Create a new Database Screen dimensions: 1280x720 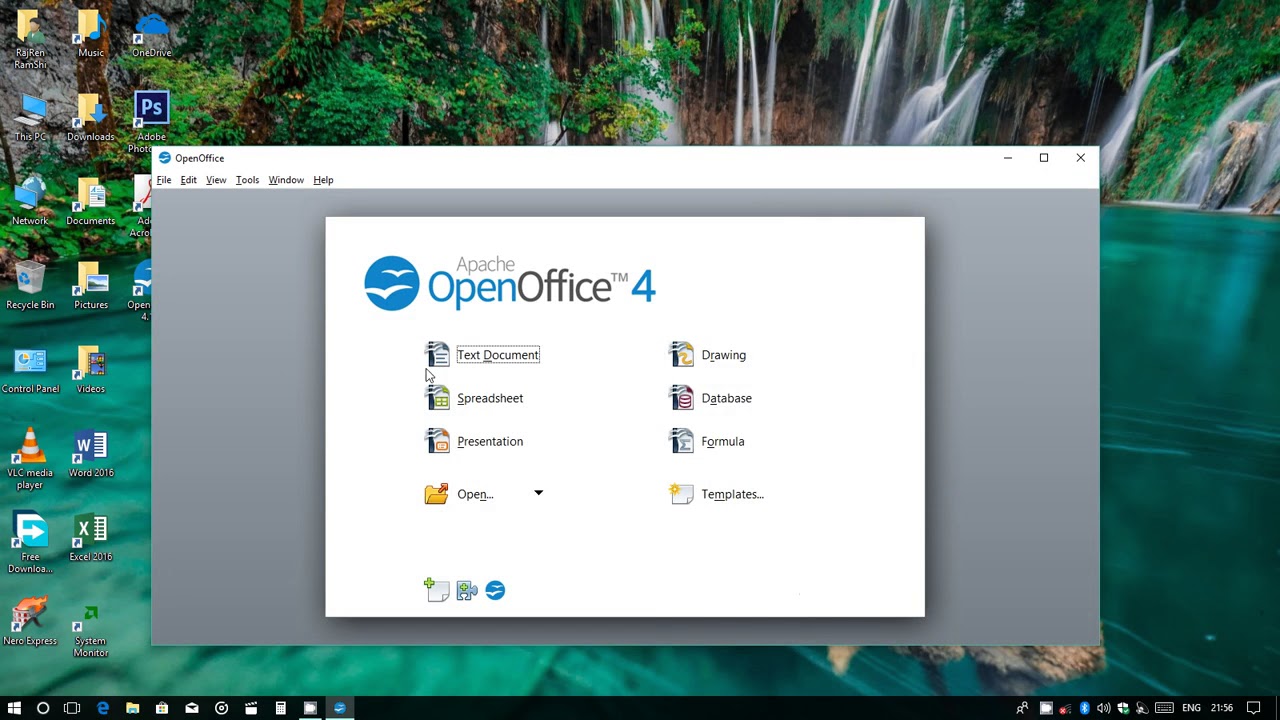711,398
